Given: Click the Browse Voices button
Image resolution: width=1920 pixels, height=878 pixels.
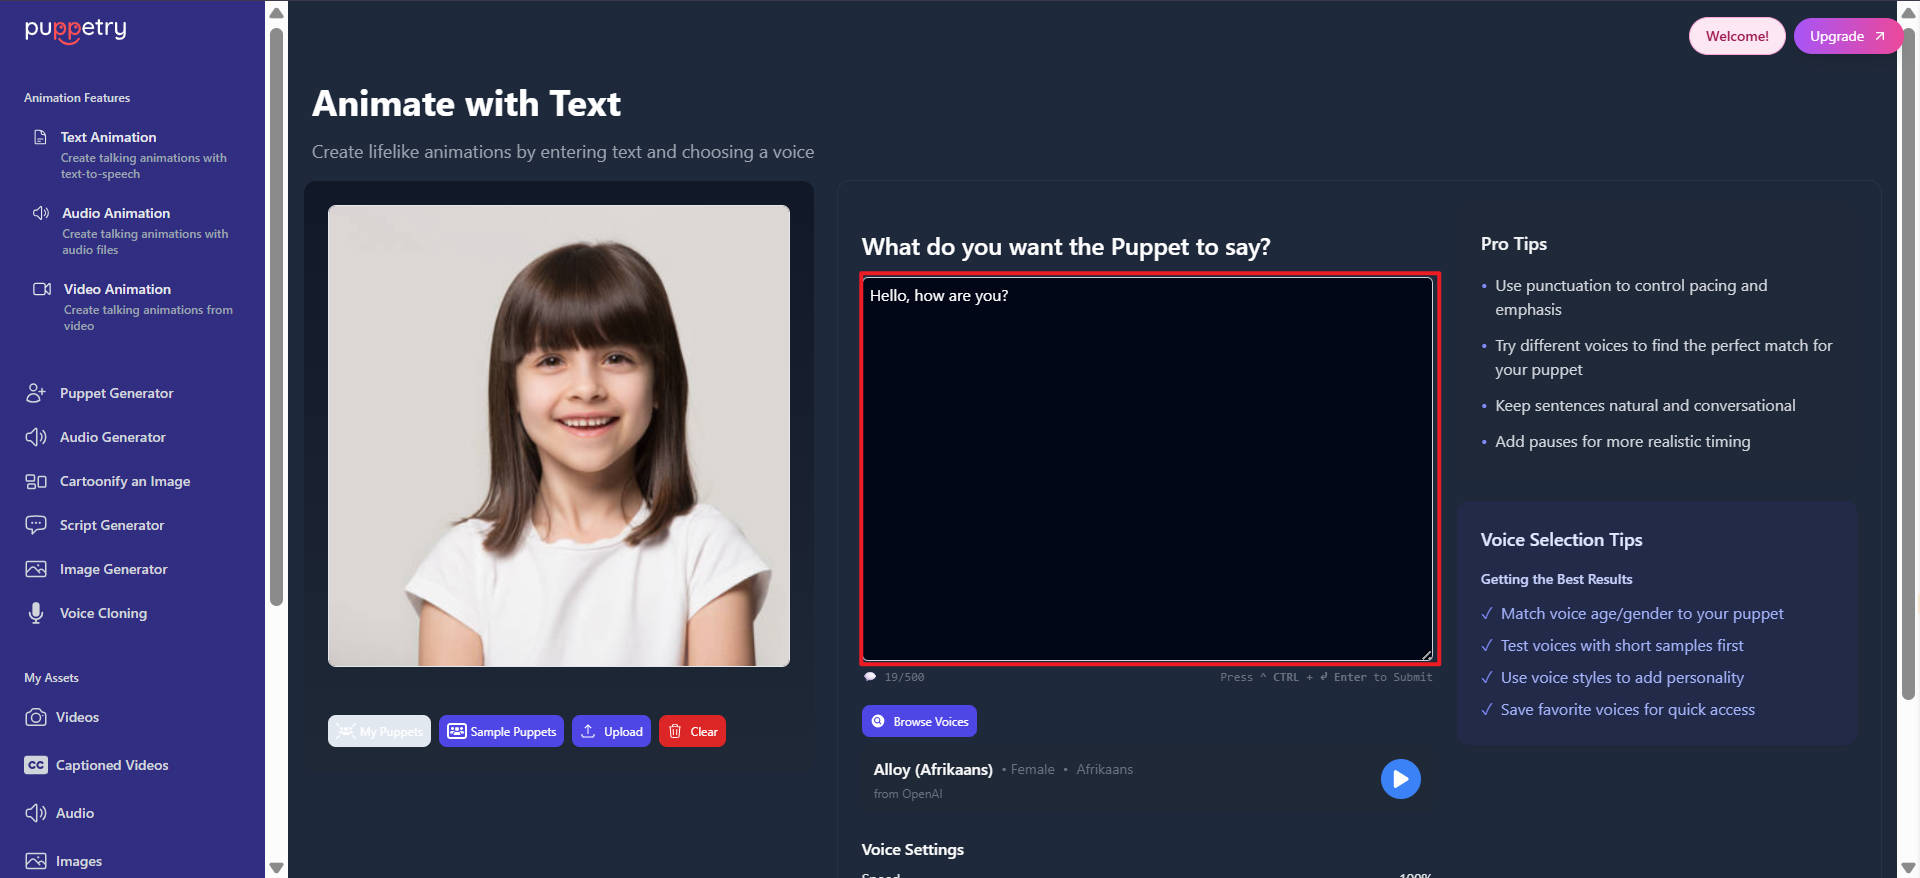Looking at the screenshot, I should [919, 721].
